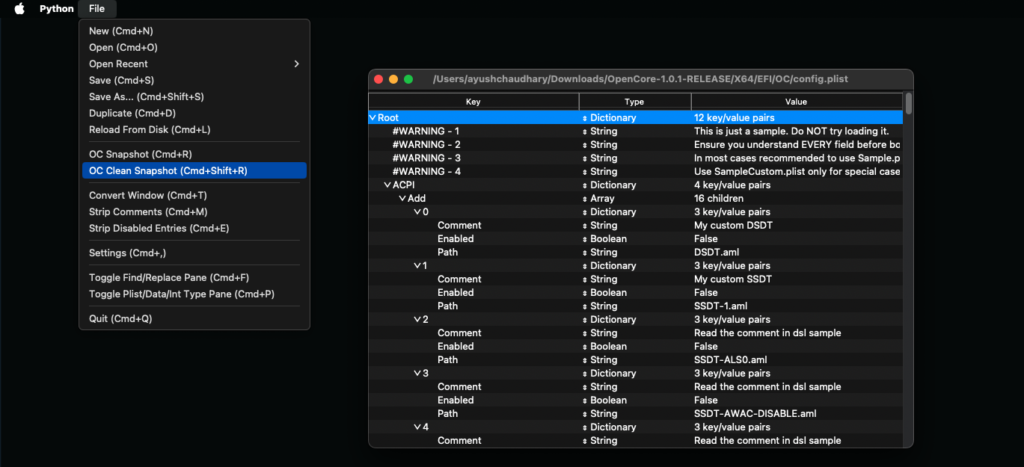
Task: Open type dropdown for #WARNING - 1
Action: coord(584,131)
